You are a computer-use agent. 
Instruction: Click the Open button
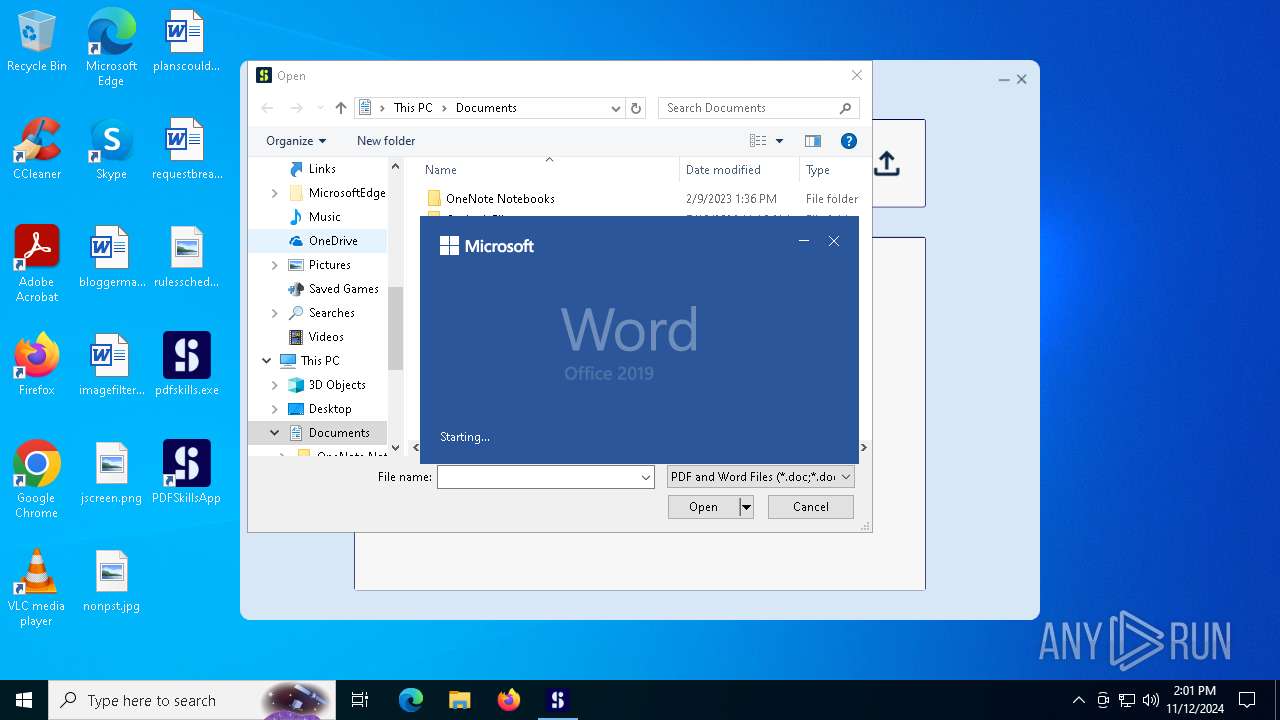coord(703,507)
